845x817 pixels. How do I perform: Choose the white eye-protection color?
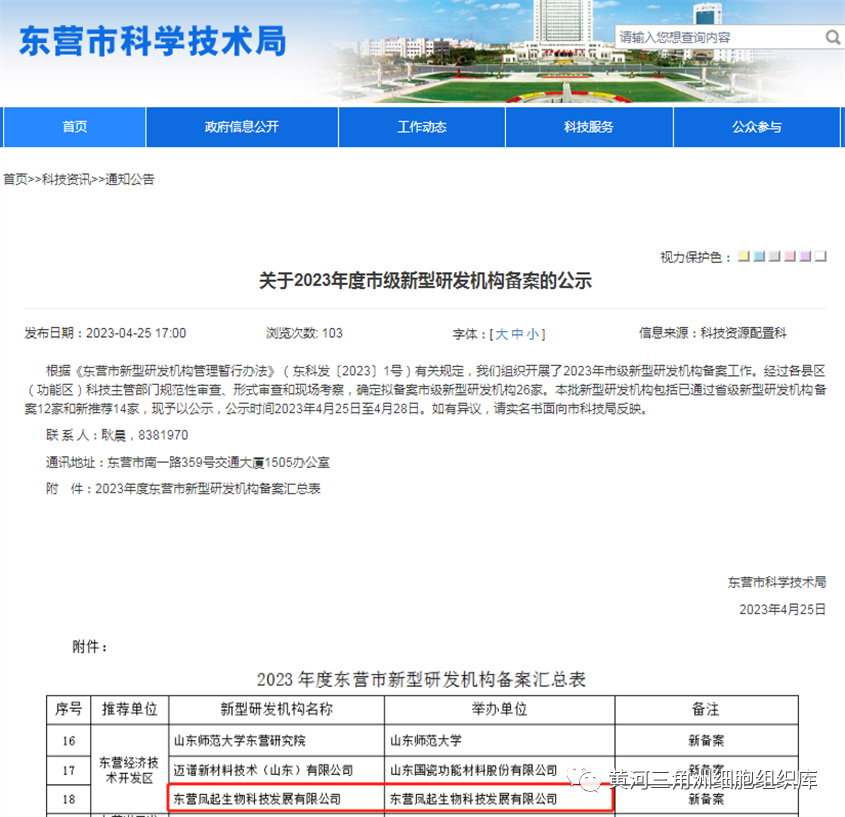click(821, 256)
